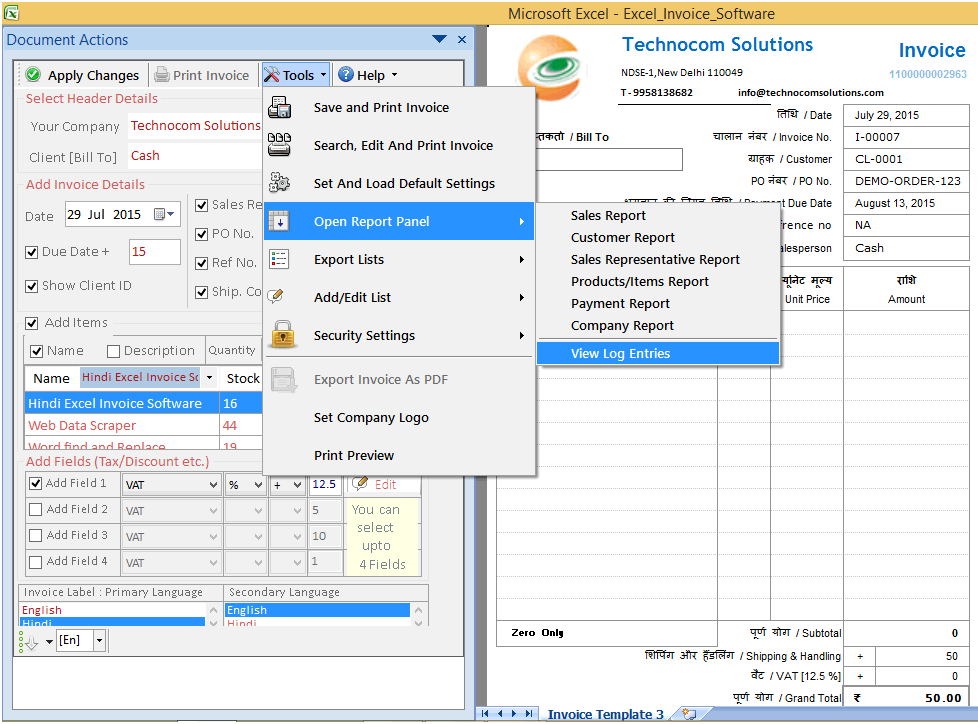The height and width of the screenshot is (724, 978).
Task: Click the Set And Load Default Settings icon
Action: pos(280,183)
